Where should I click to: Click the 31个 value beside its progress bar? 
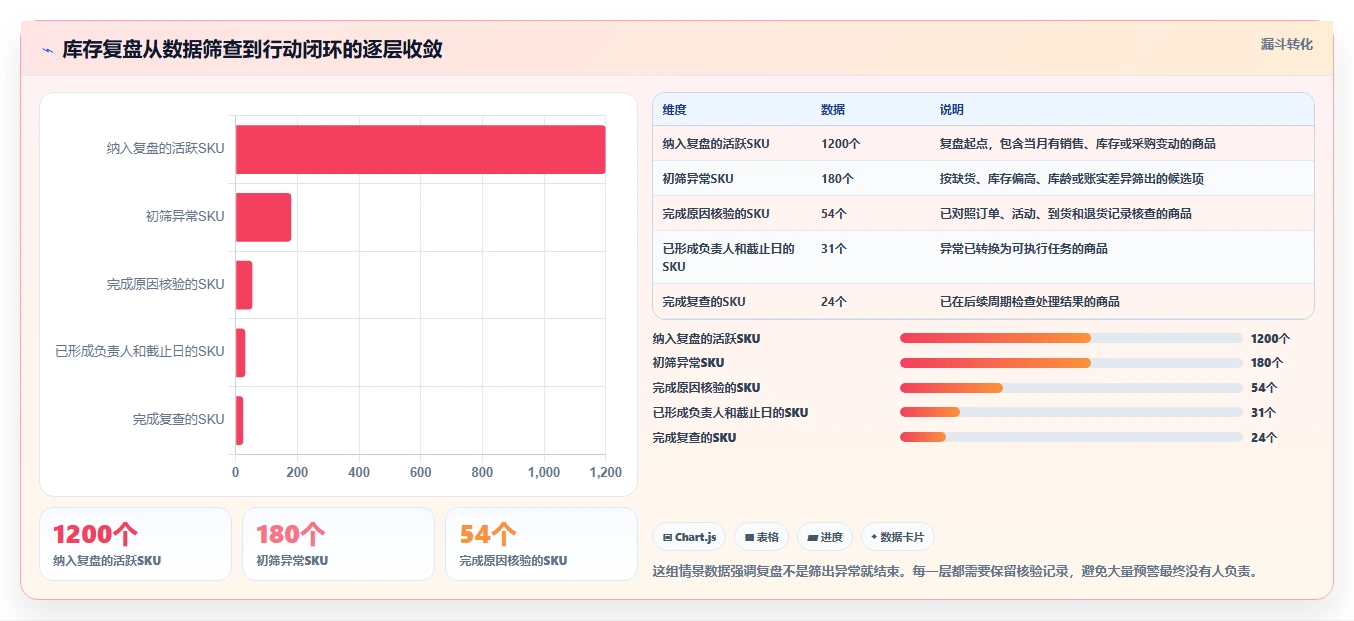coord(1263,412)
